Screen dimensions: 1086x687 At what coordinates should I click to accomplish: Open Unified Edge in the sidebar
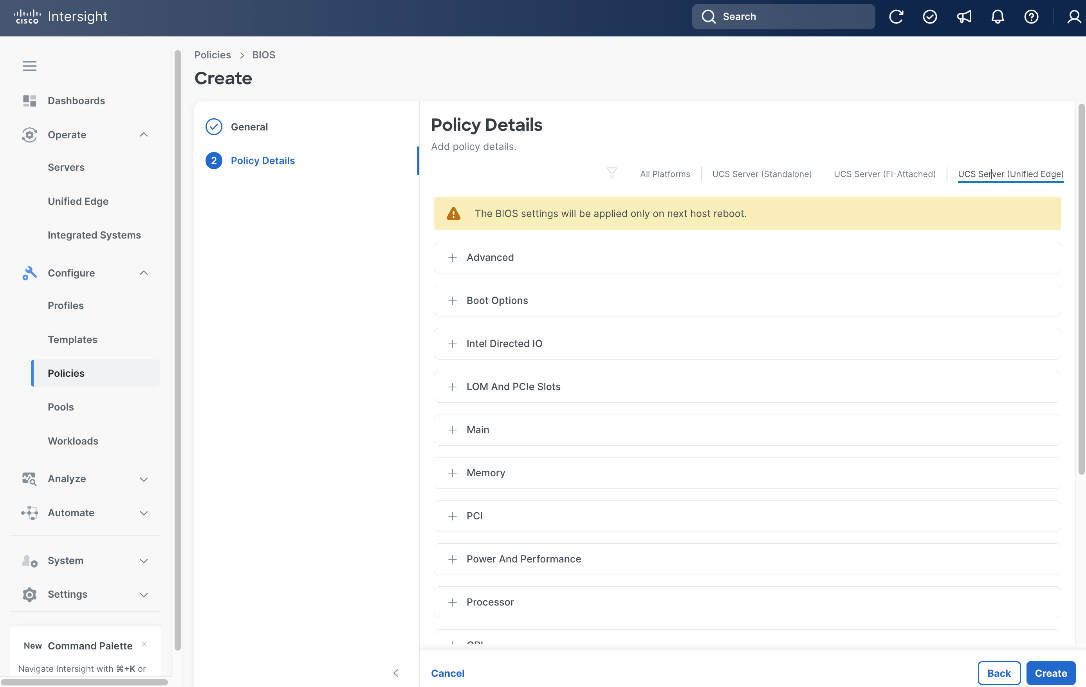pyautogui.click(x=78, y=202)
